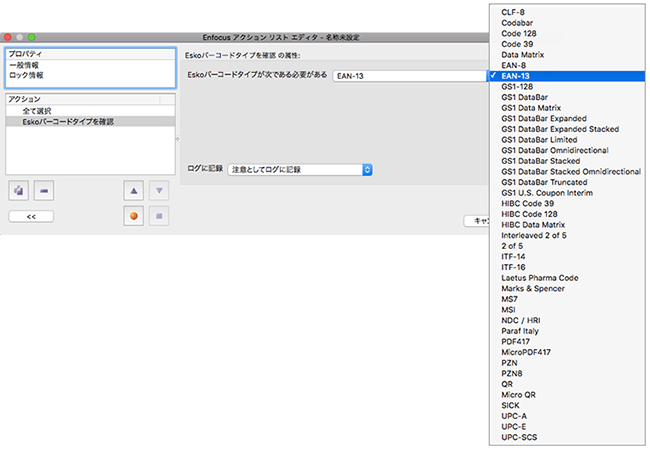
Task: Choose GS1 DataBar Expanded entry
Action: (x=567, y=119)
